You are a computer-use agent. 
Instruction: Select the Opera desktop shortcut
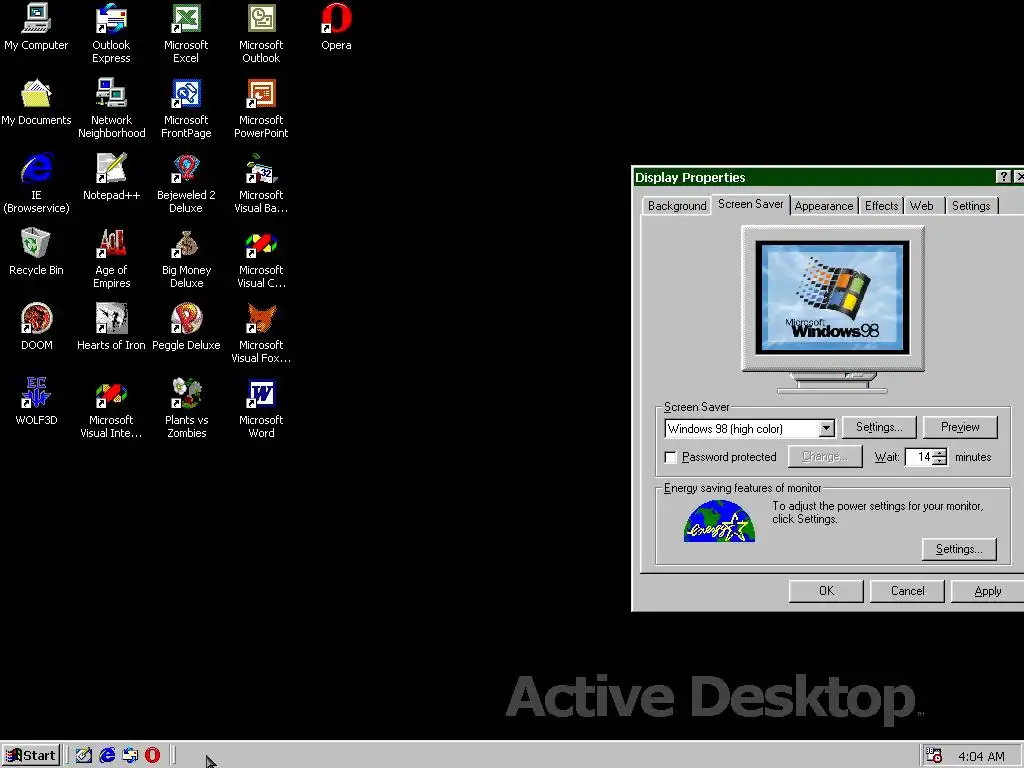pyautogui.click(x=336, y=26)
